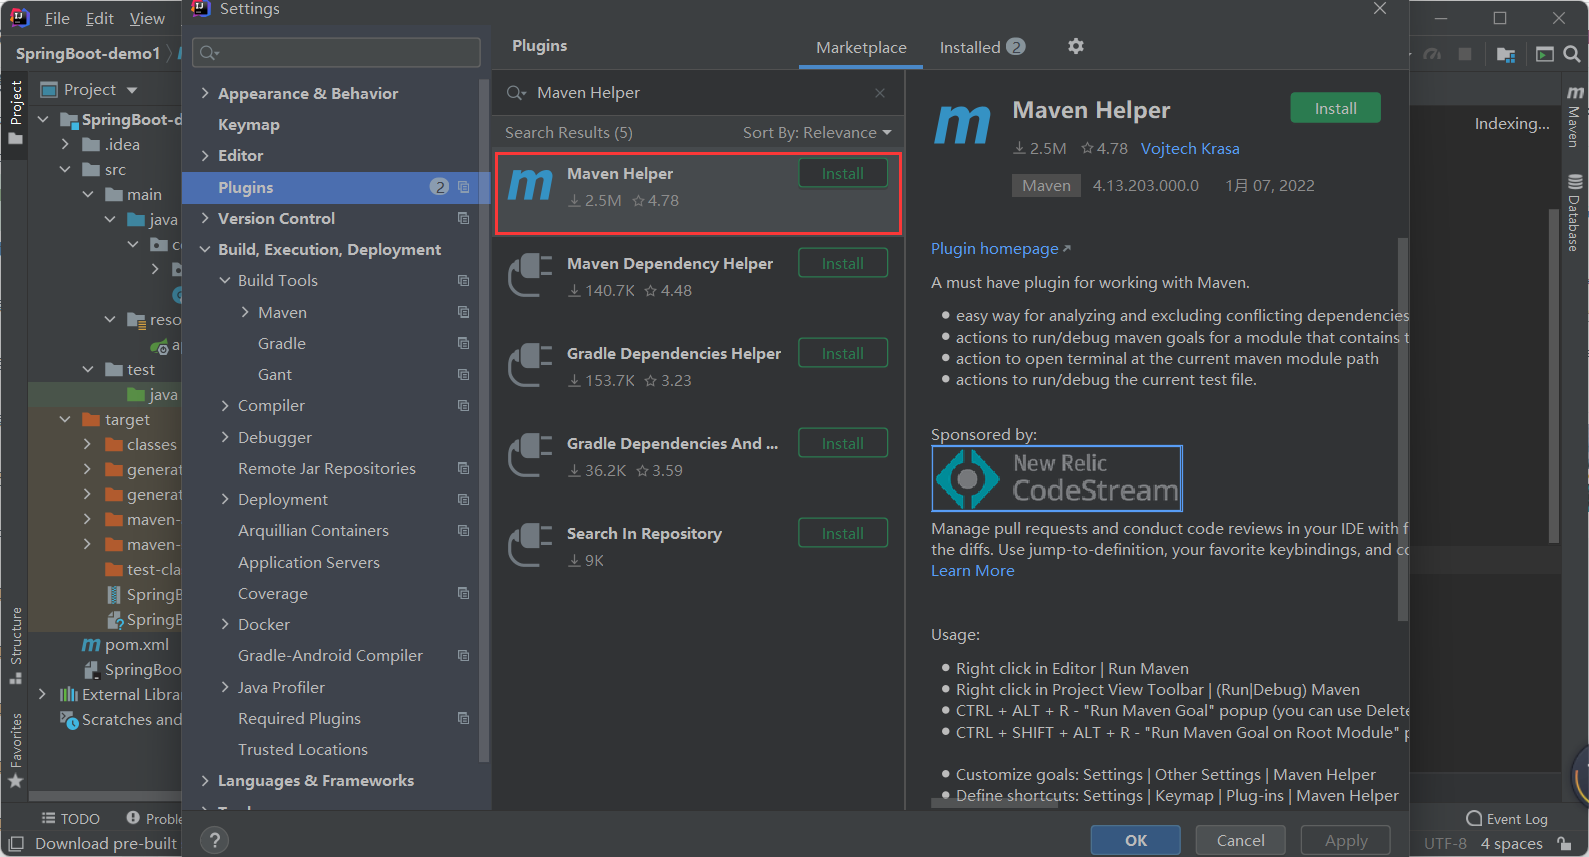Image resolution: width=1589 pixels, height=857 pixels.
Task: Click the IDE search everywhere magnifier
Action: [x=1572, y=54]
